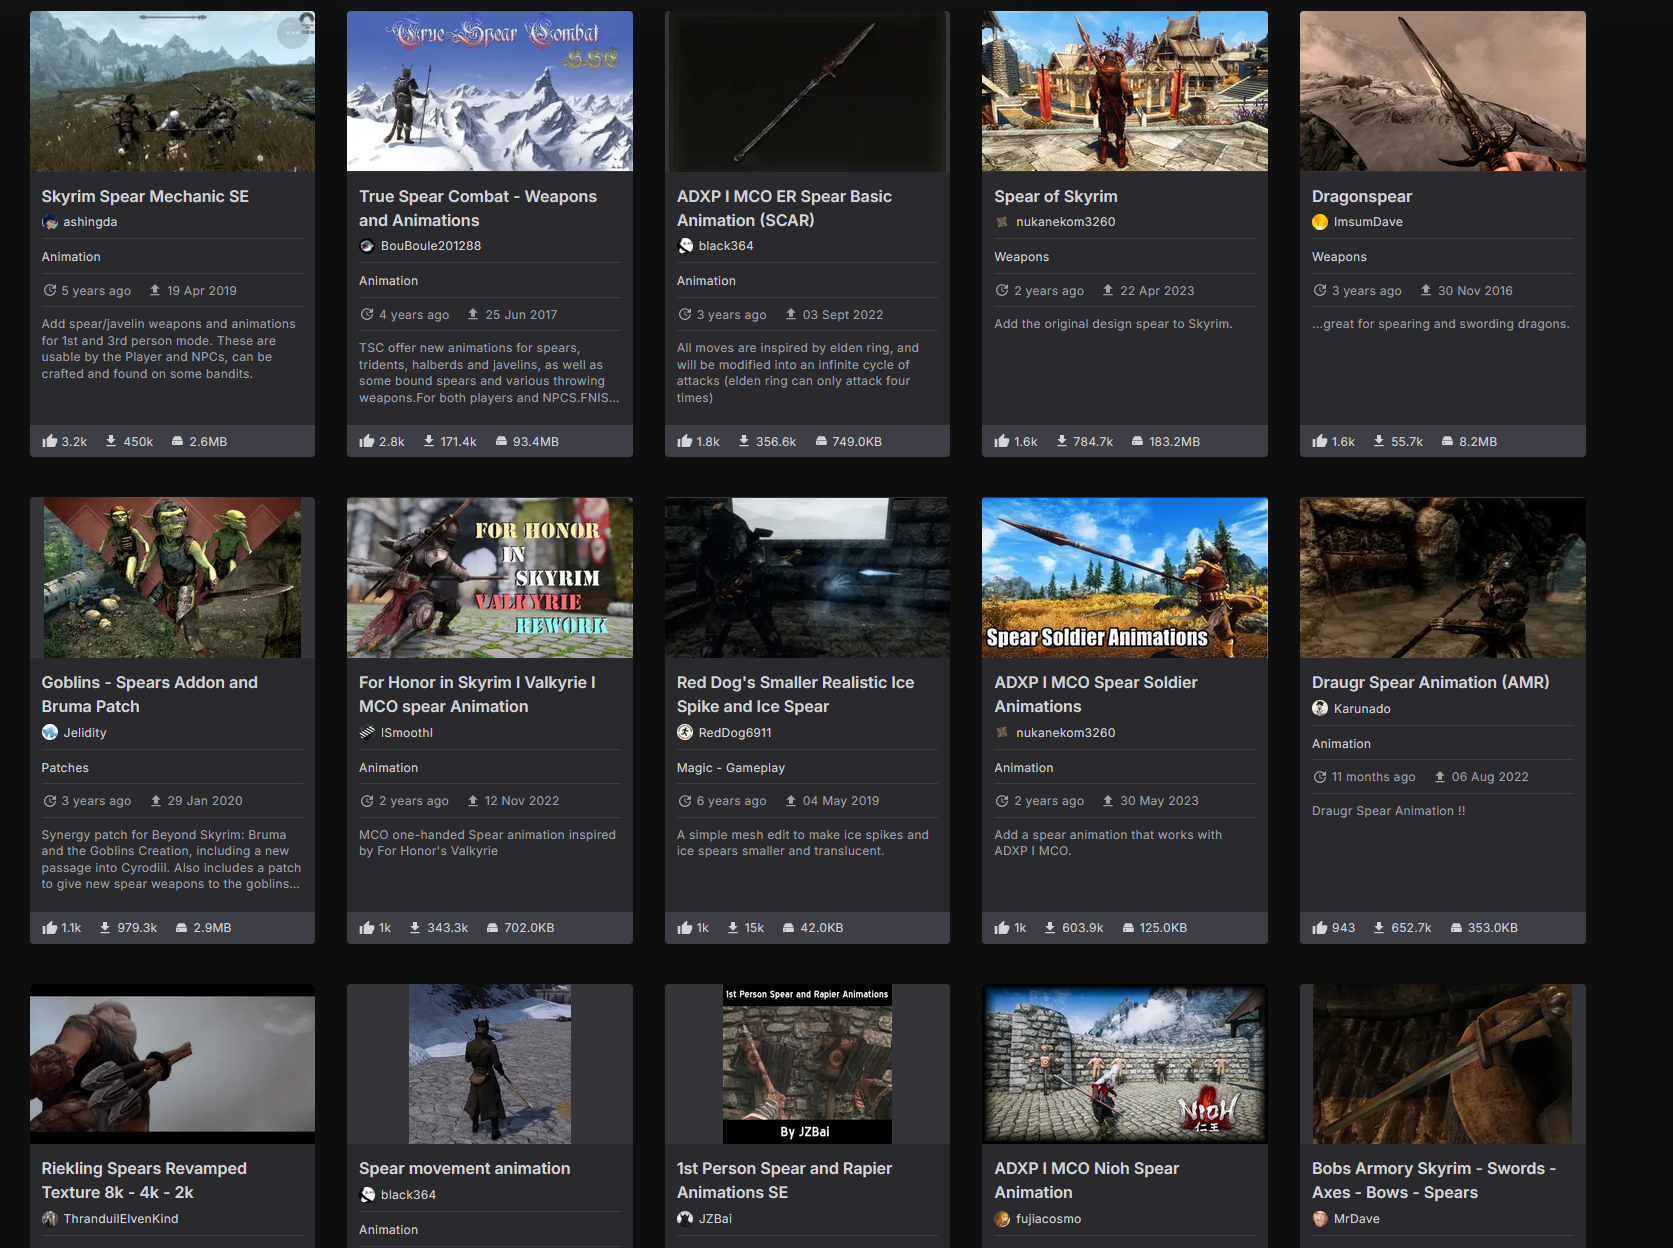Click RedDog6911's avatar icon
Screen dimensions: 1673x1248
click(x=685, y=733)
